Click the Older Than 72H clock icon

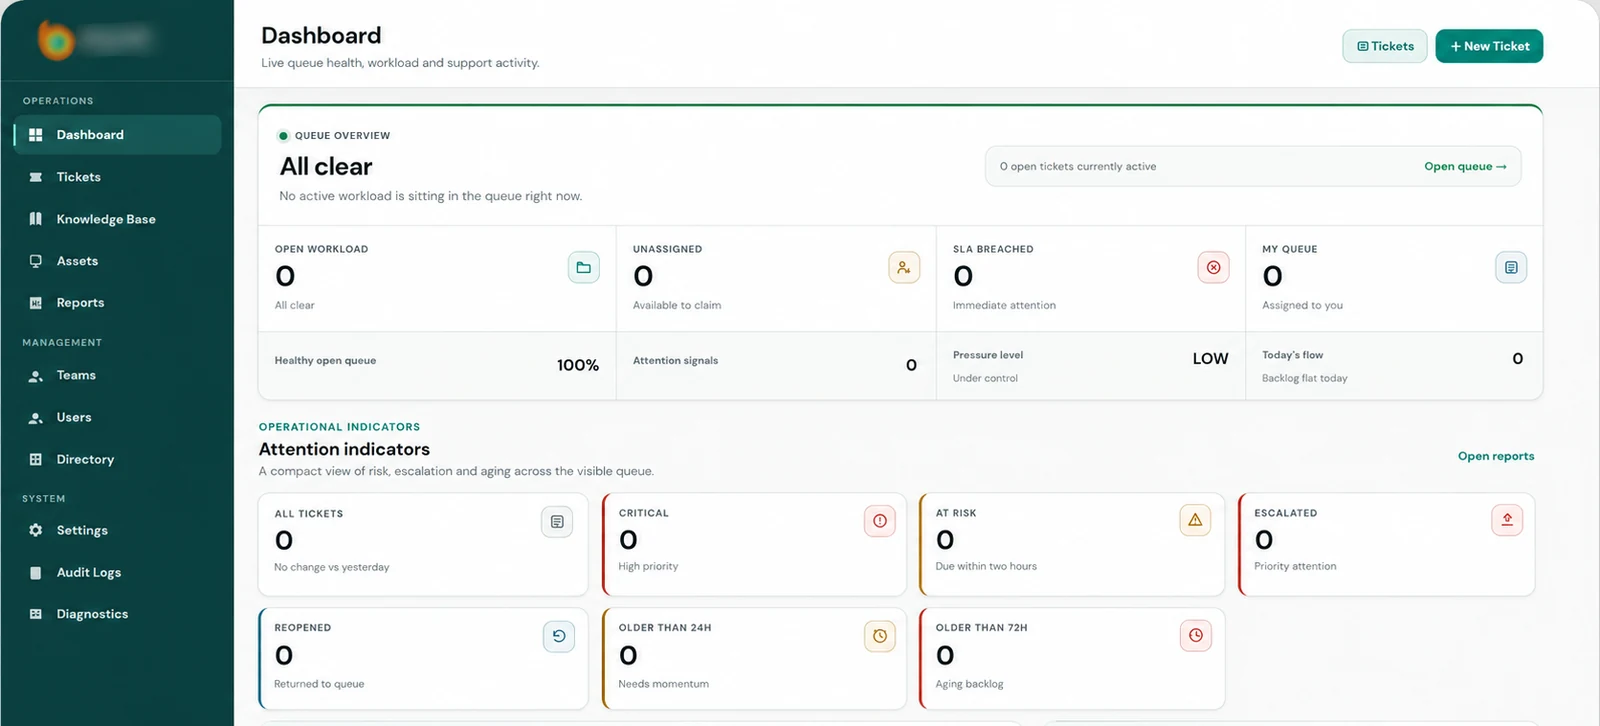pos(1196,636)
